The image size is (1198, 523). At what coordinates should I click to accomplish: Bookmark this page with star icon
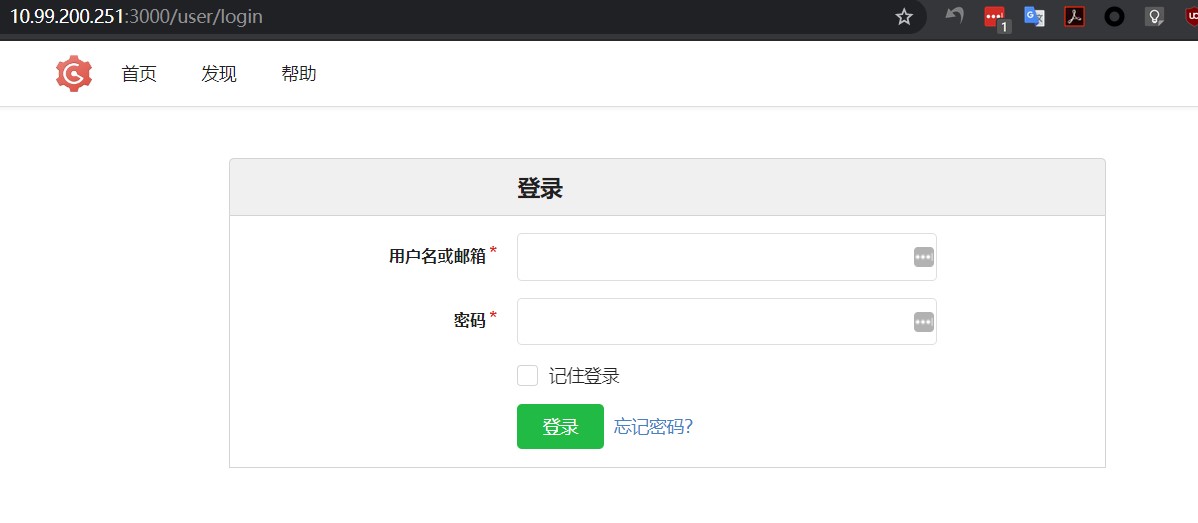point(904,17)
